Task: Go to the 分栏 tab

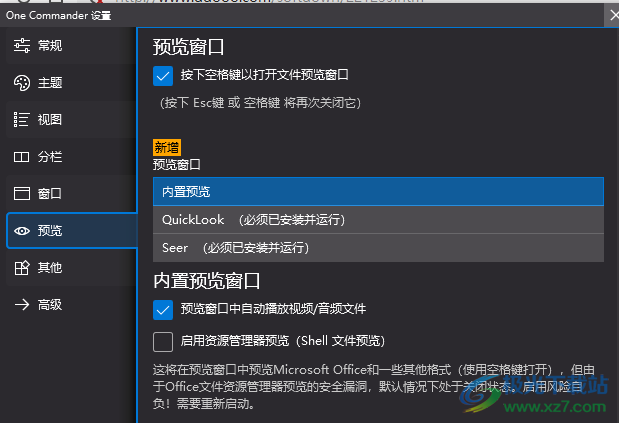Action: (72, 157)
